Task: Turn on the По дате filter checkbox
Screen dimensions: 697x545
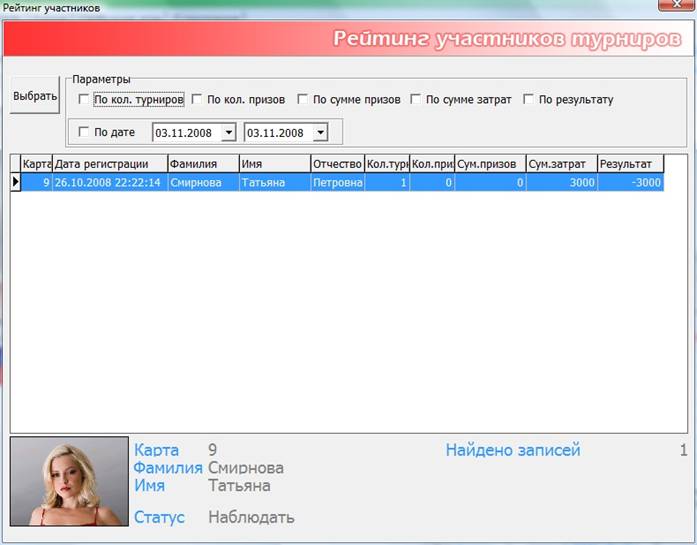Action: [83, 132]
